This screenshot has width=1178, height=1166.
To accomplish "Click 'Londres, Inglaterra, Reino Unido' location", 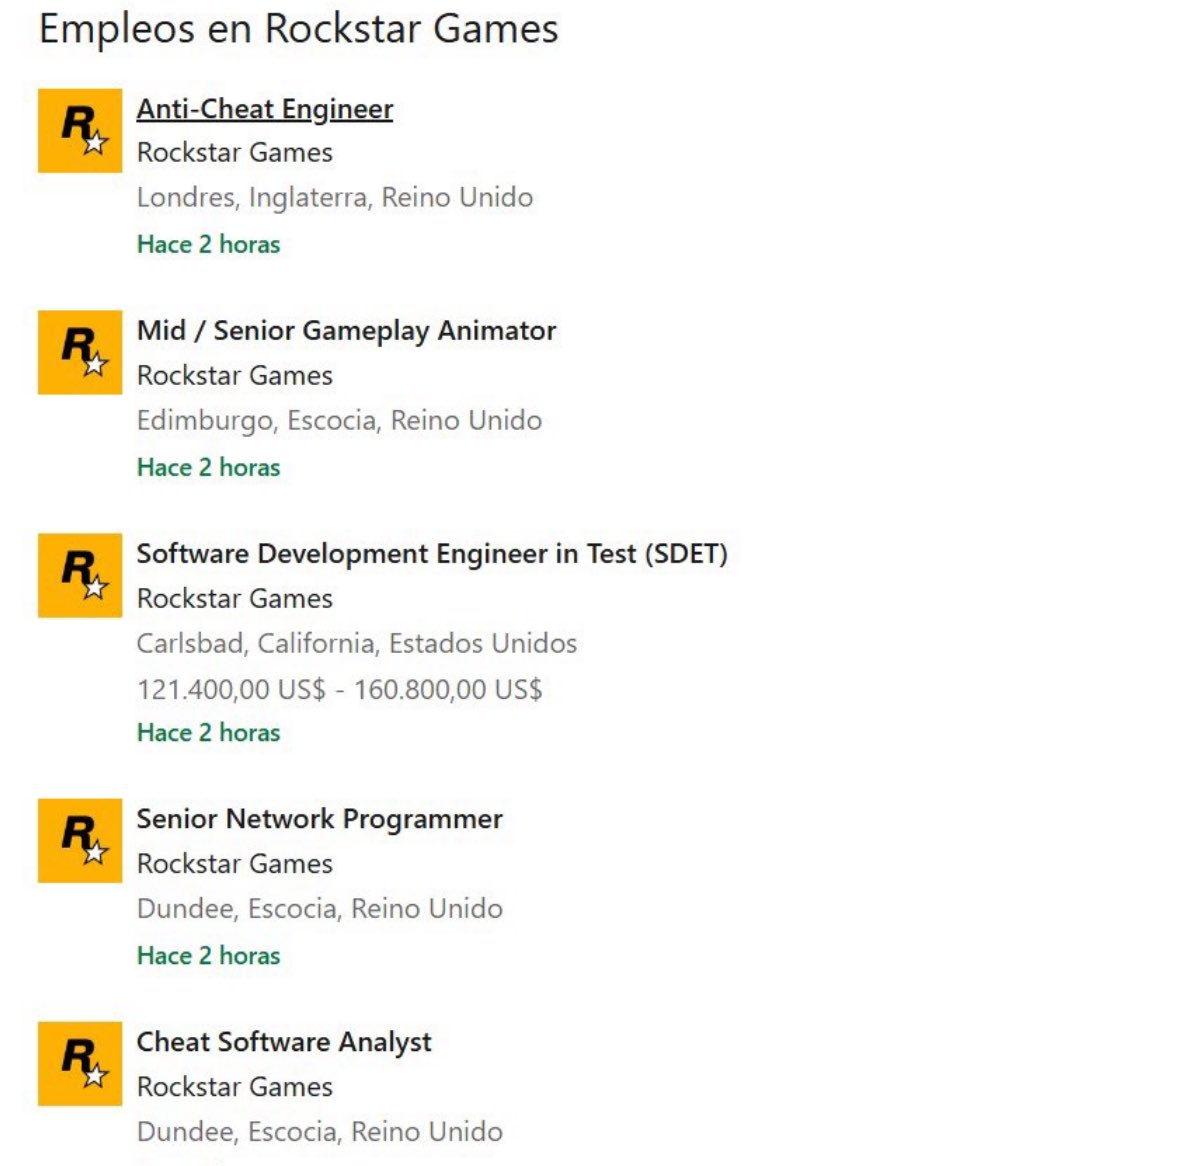I will pos(335,198).
